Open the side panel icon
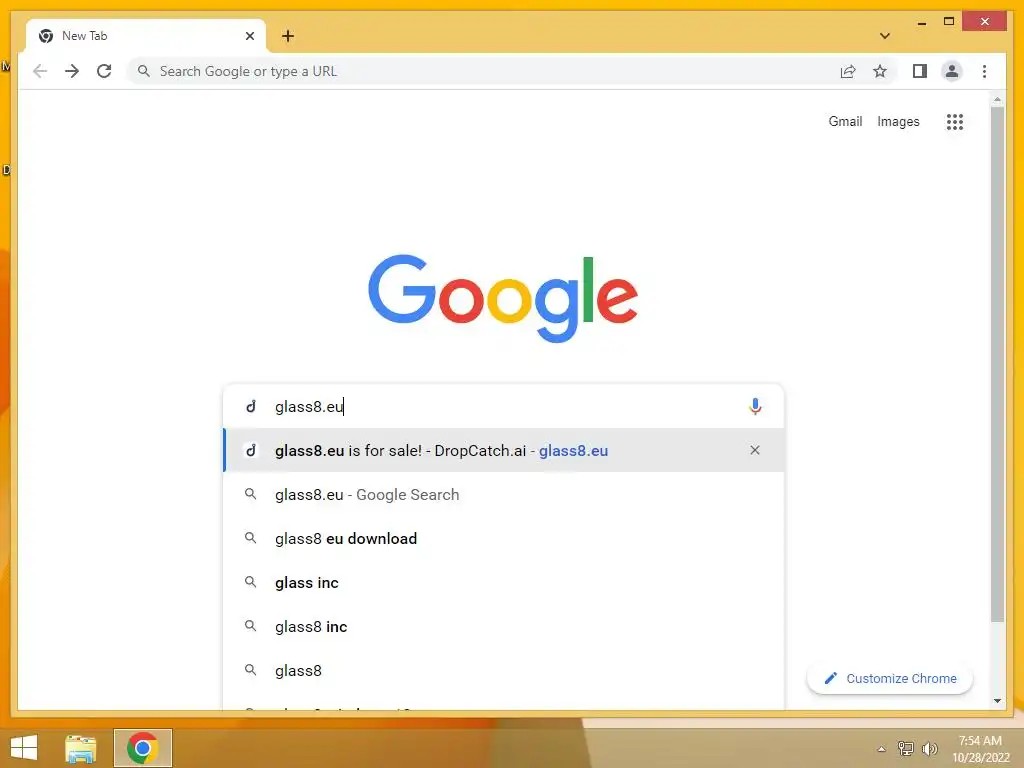This screenshot has height=768, width=1024. [920, 71]
